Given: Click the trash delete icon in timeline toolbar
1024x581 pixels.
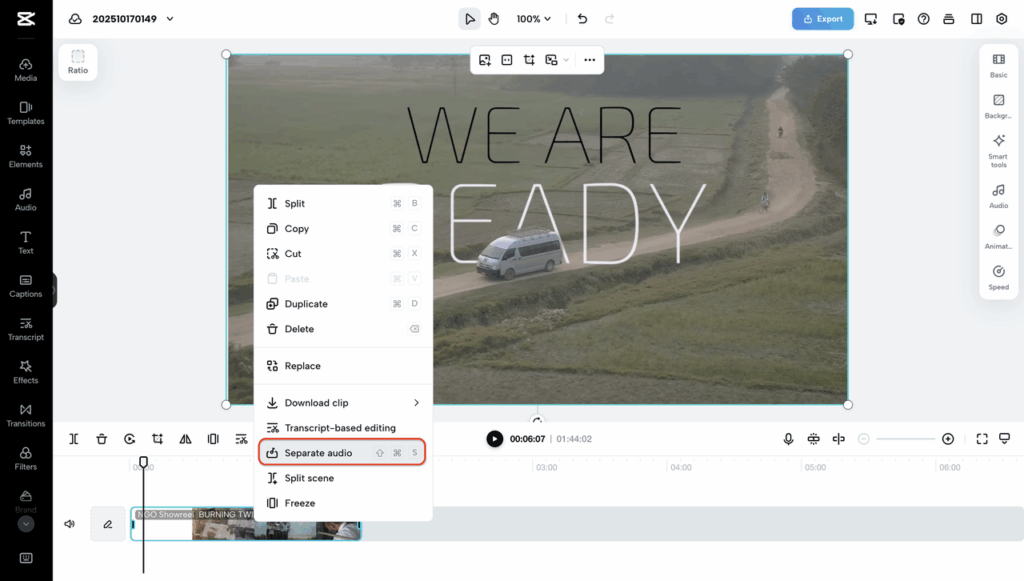Looking at the screenshot, I should coord(102,439).
